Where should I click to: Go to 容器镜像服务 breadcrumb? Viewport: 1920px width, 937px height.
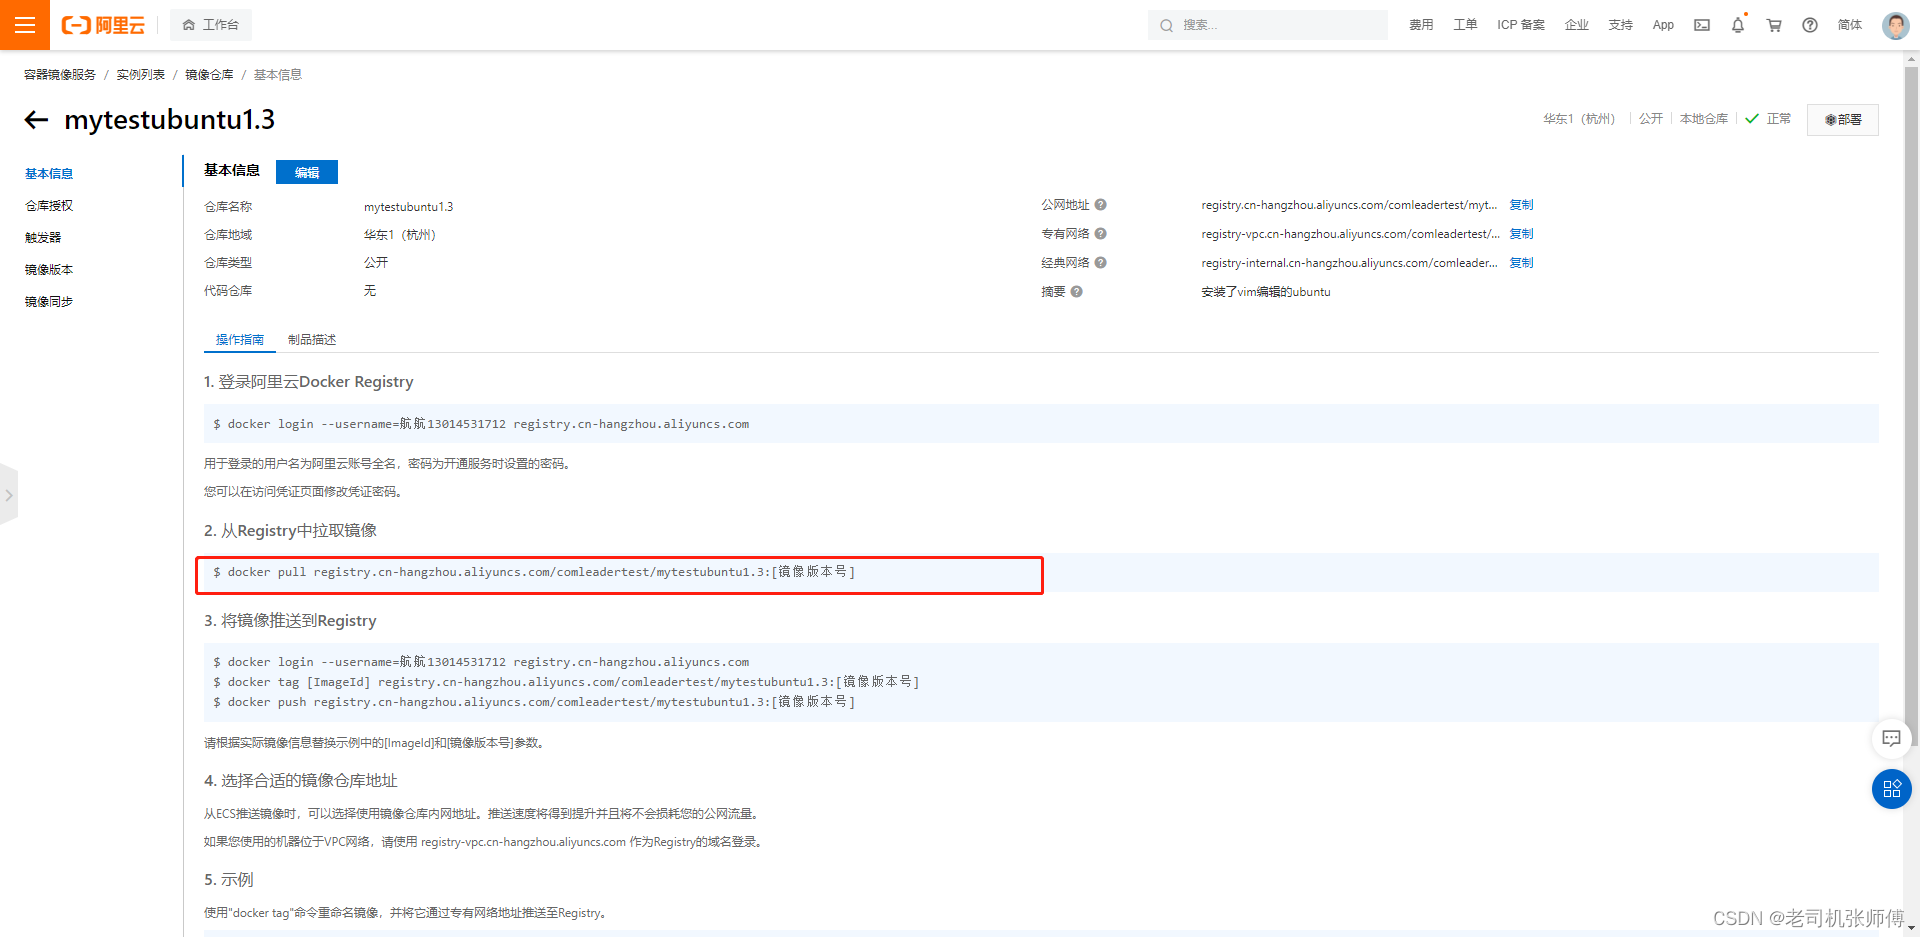tap(60, 75)
